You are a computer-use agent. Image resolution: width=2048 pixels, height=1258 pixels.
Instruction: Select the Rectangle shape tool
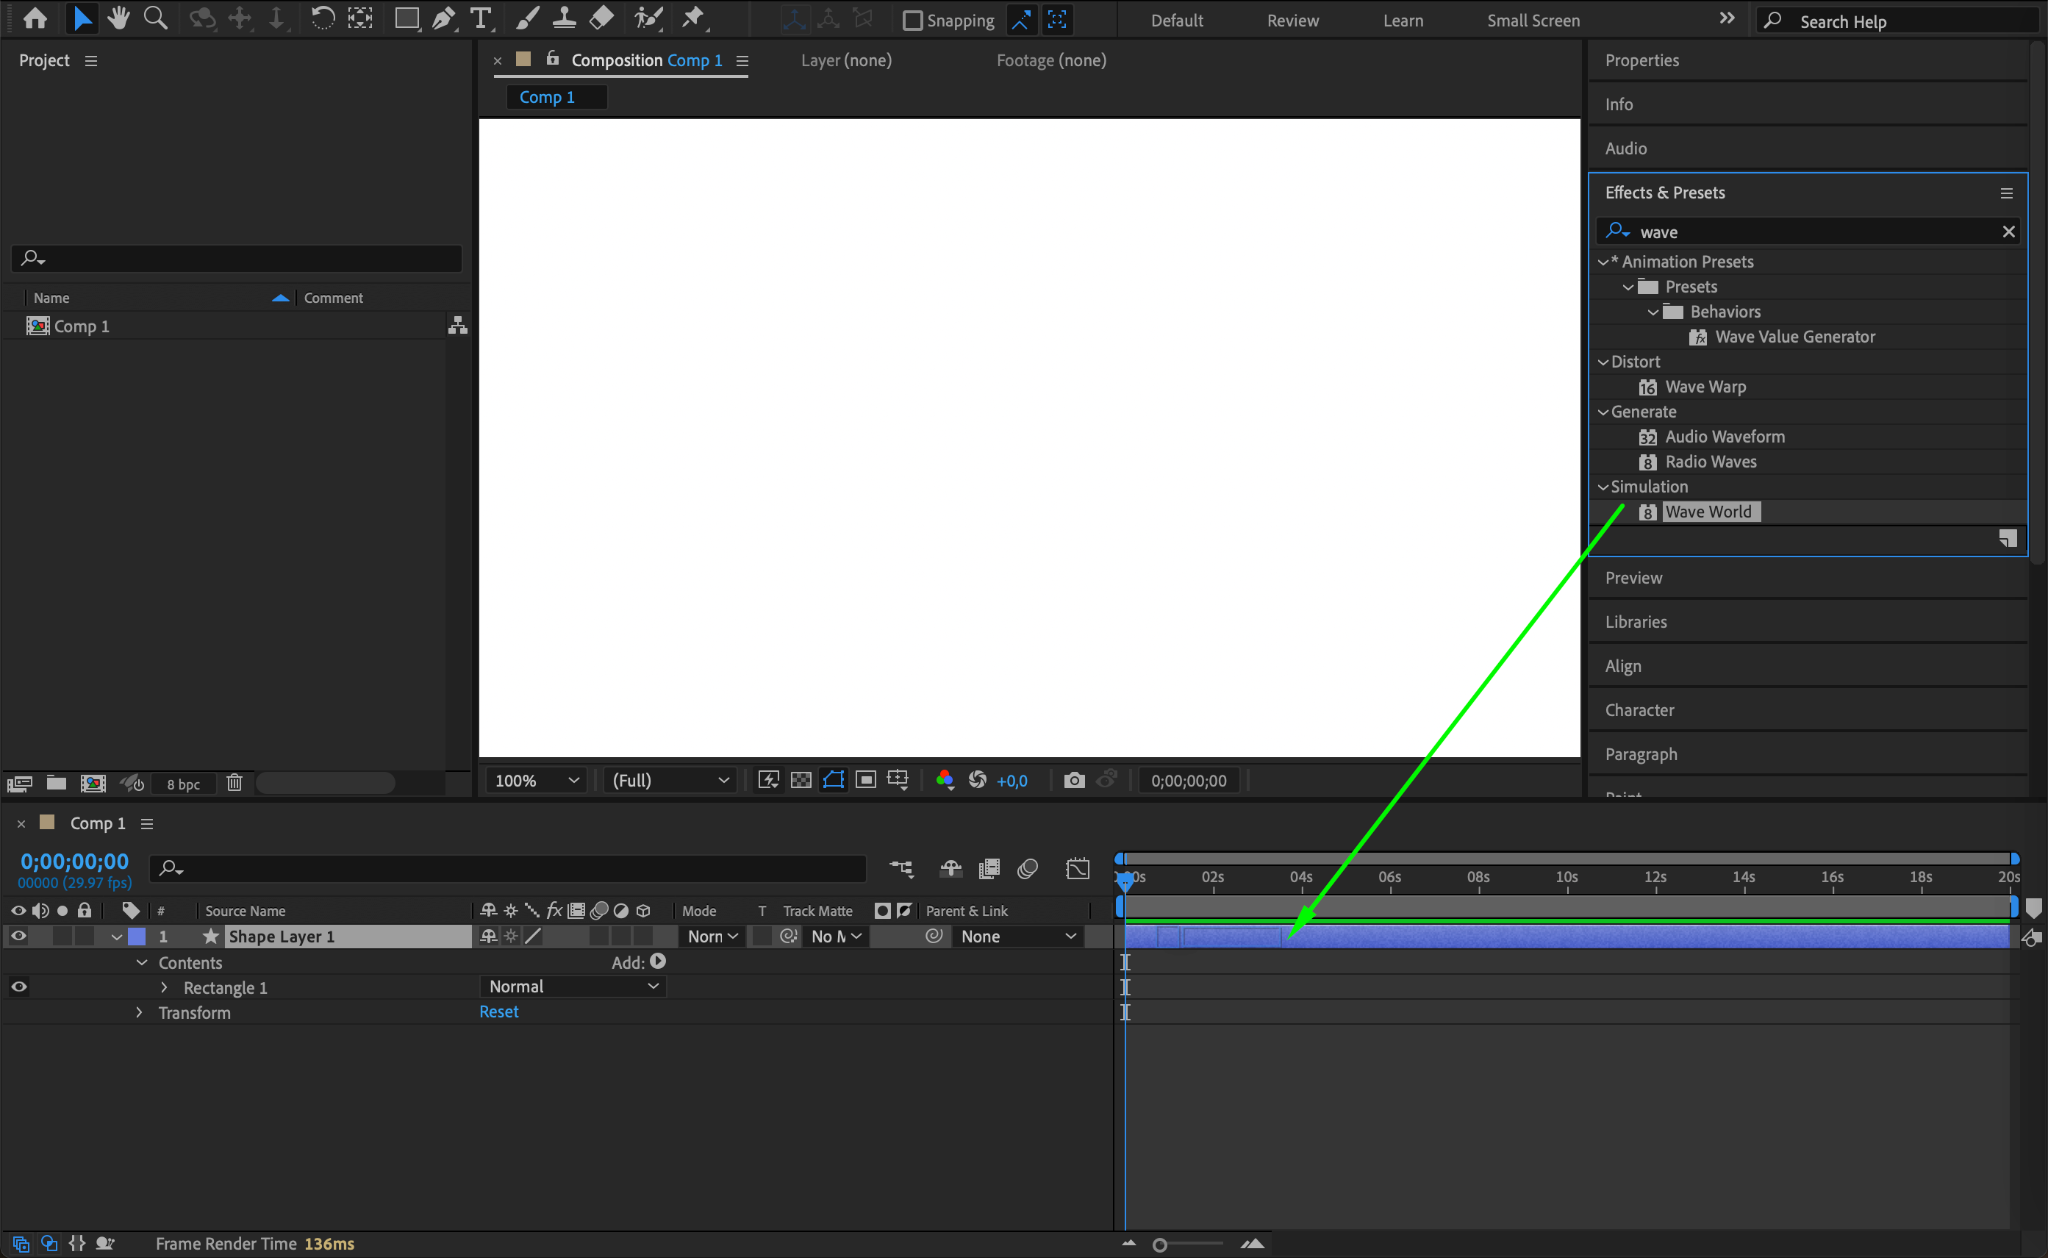point(406,18)
